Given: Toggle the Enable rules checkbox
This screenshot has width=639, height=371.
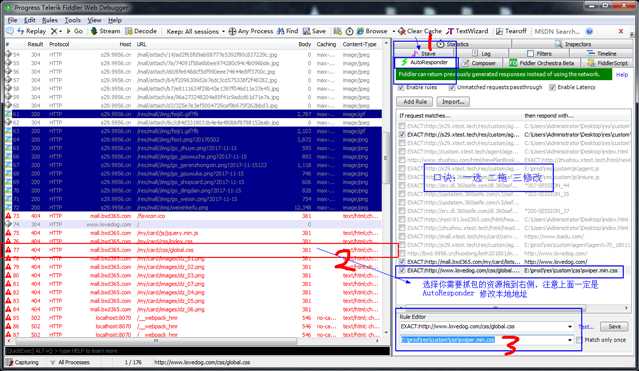Looking at the screenshot, I should [401, 87].
